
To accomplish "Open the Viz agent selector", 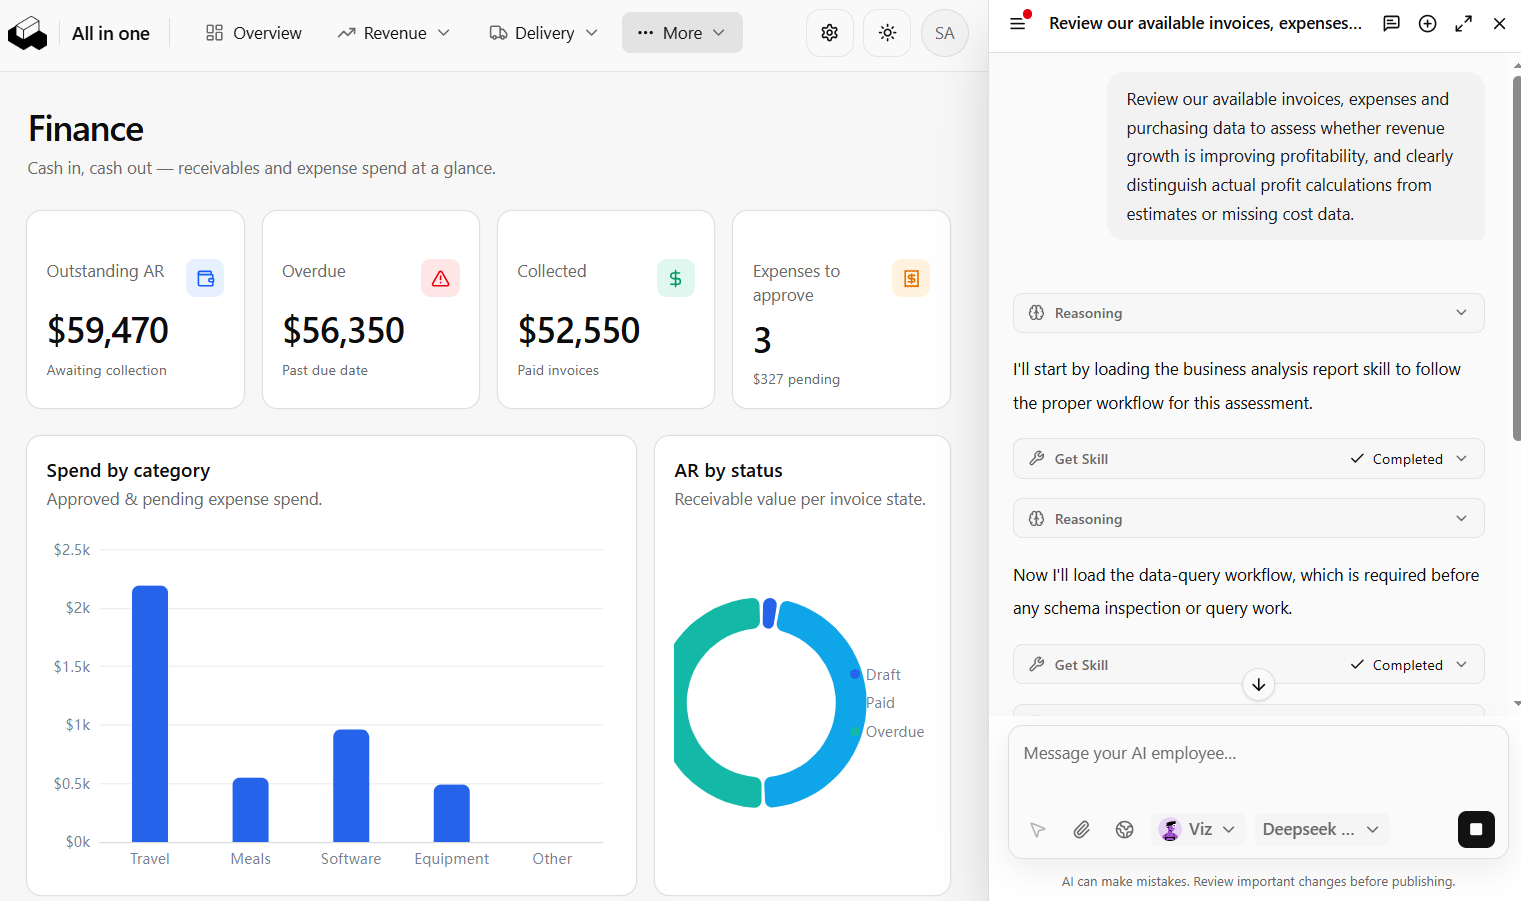I will 1198,829.
